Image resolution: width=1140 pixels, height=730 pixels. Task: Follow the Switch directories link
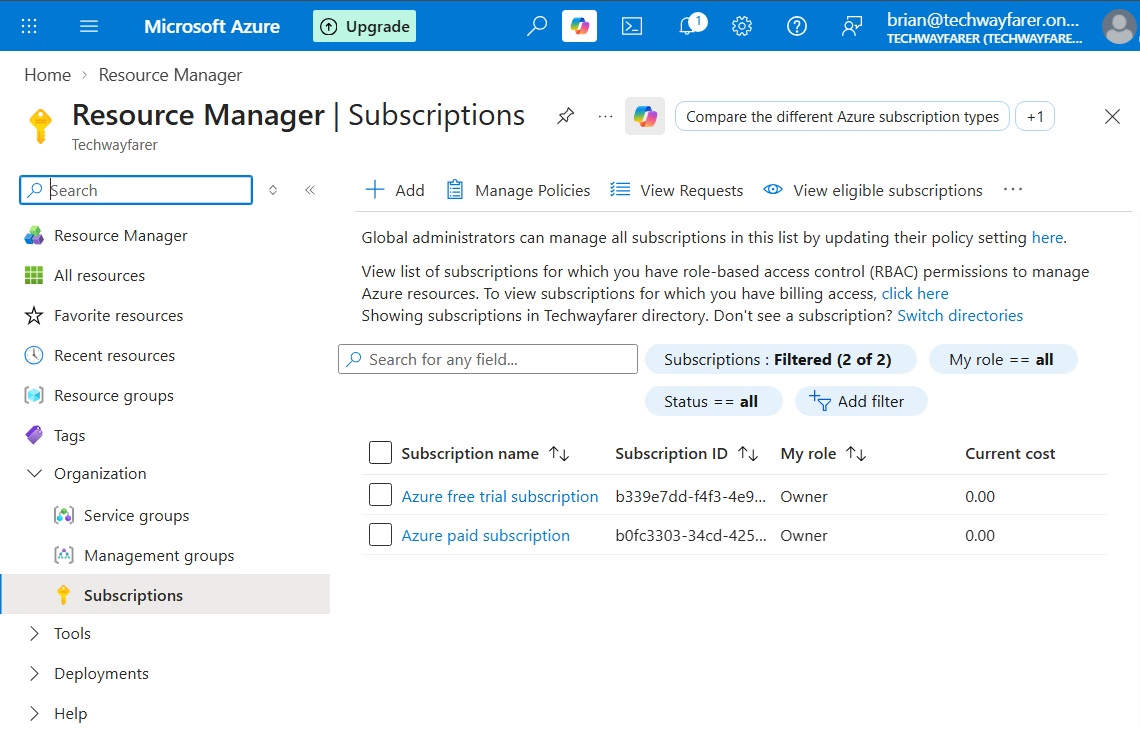click(x=960, y=316)
